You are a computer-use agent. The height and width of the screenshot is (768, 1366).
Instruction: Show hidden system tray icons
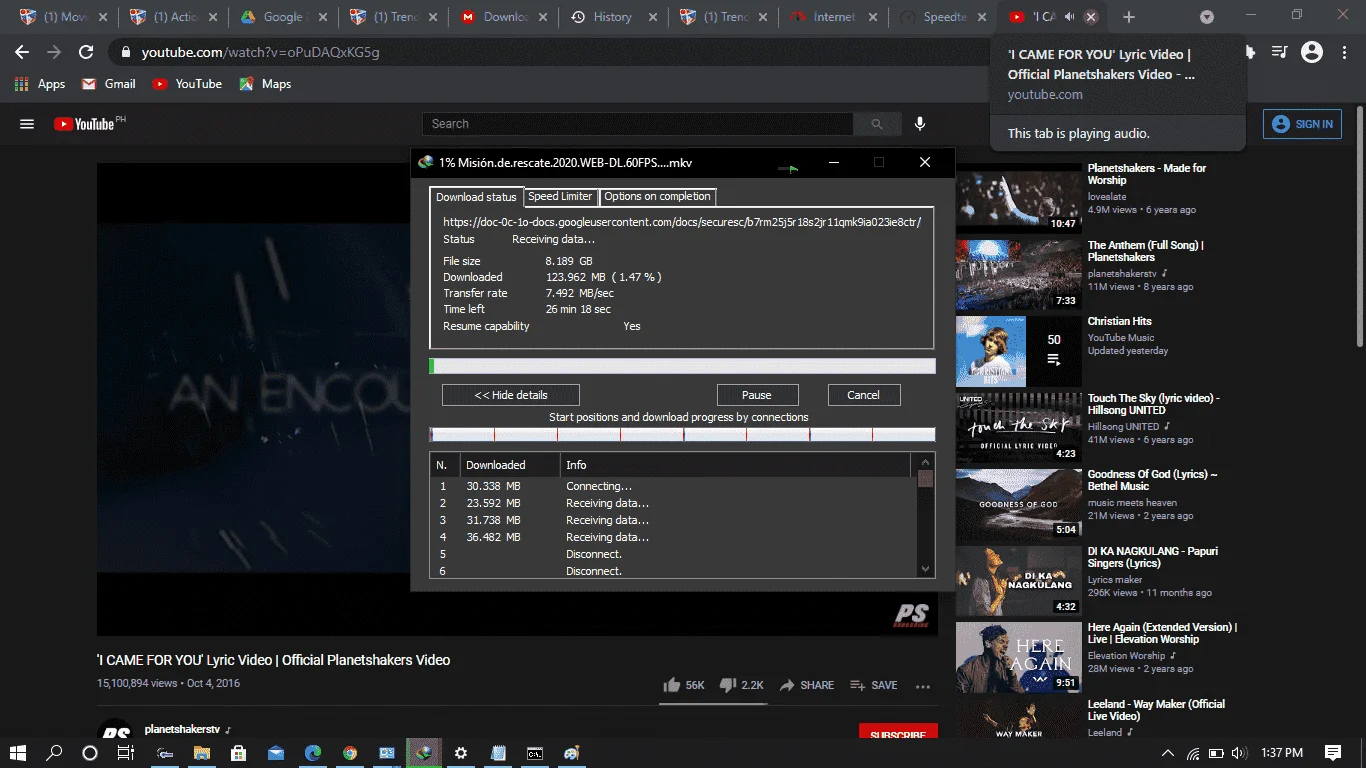[x=1167, y=753]
